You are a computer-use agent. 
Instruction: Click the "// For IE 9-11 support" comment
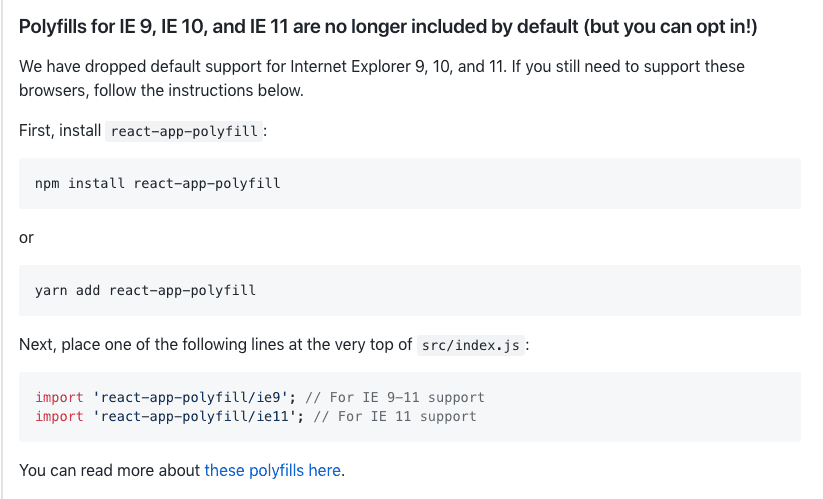(395, 397)
